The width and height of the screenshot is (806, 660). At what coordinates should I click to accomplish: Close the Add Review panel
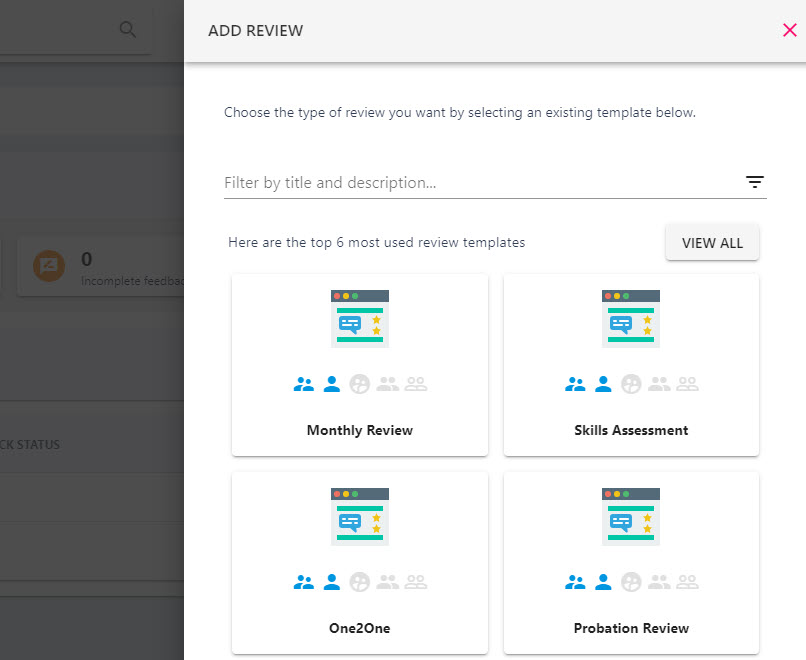click(790, 30)
